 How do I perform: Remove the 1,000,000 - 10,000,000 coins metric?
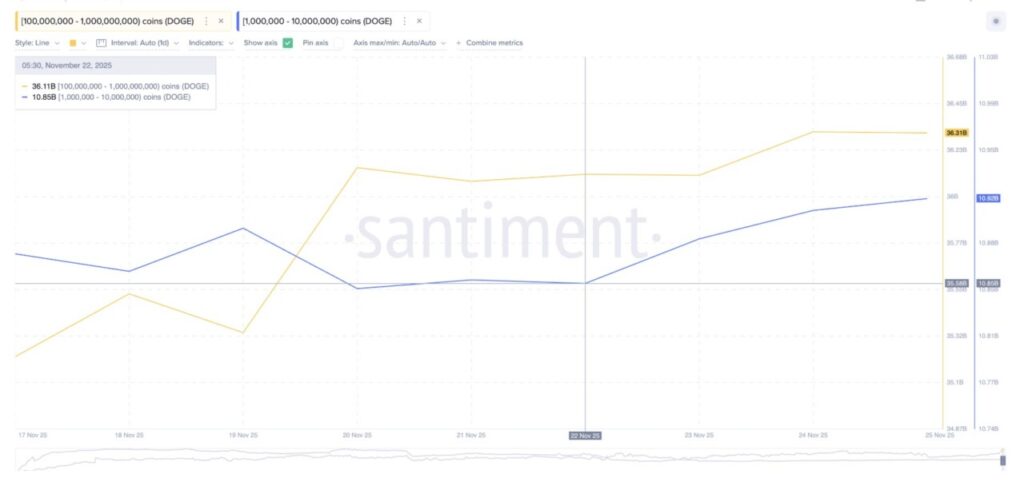pyautogui.click(x=419, y=20)
